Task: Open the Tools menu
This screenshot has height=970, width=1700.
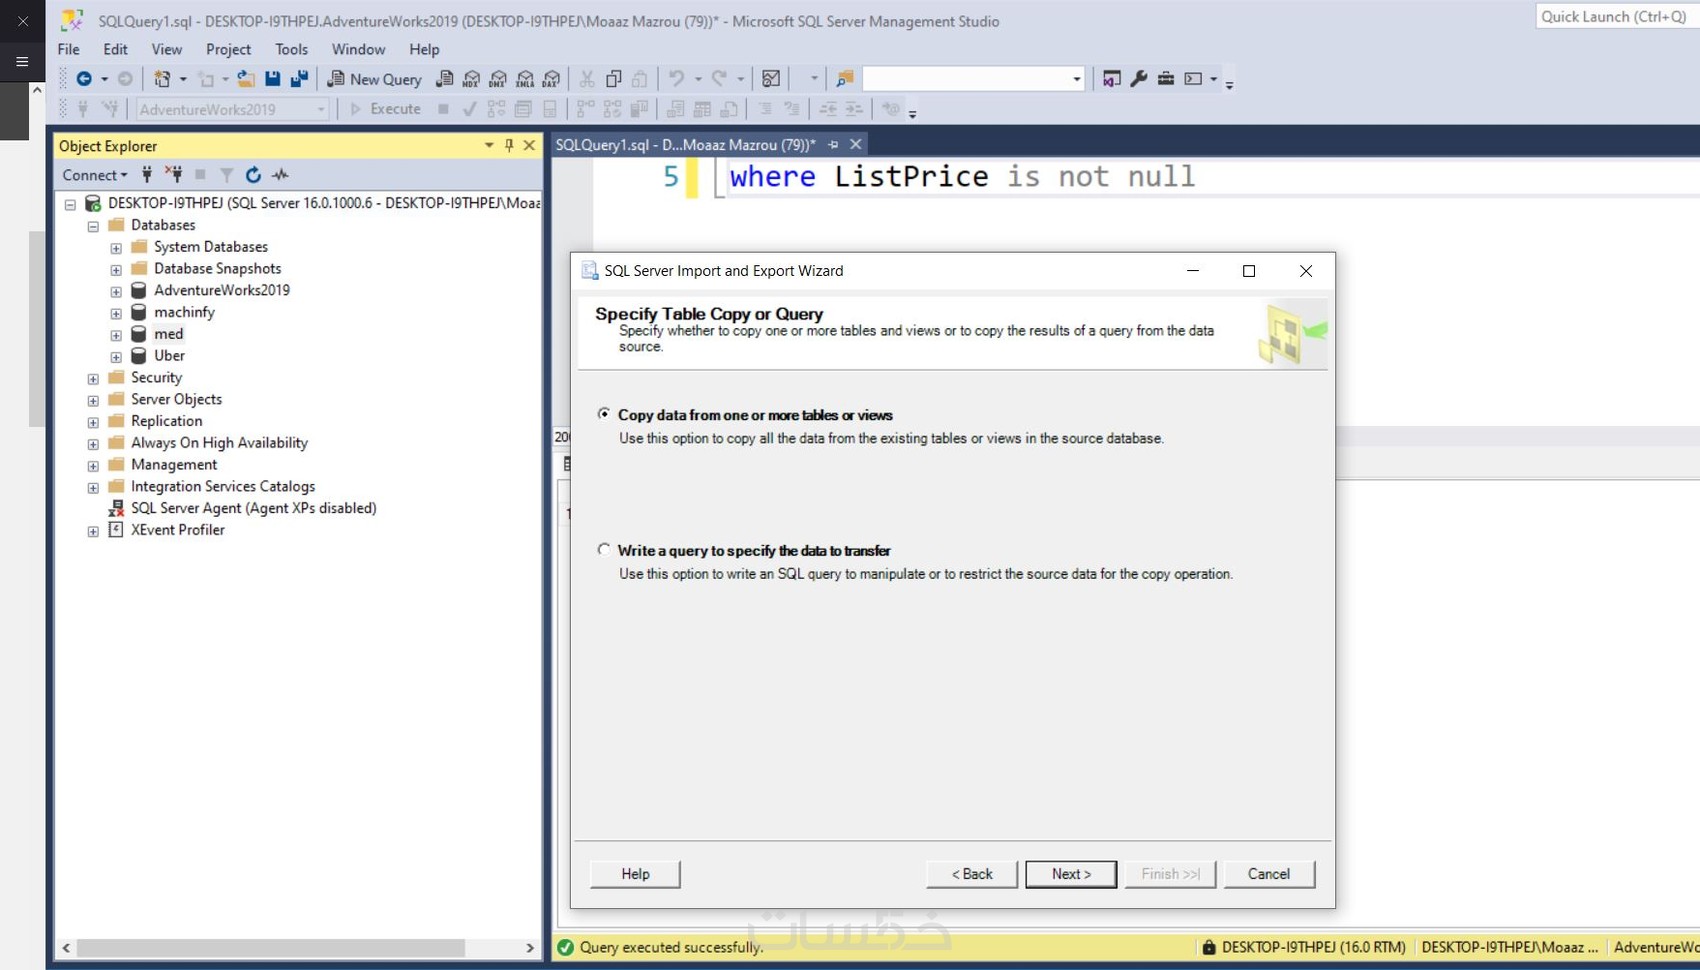Action: pos(292,49)
